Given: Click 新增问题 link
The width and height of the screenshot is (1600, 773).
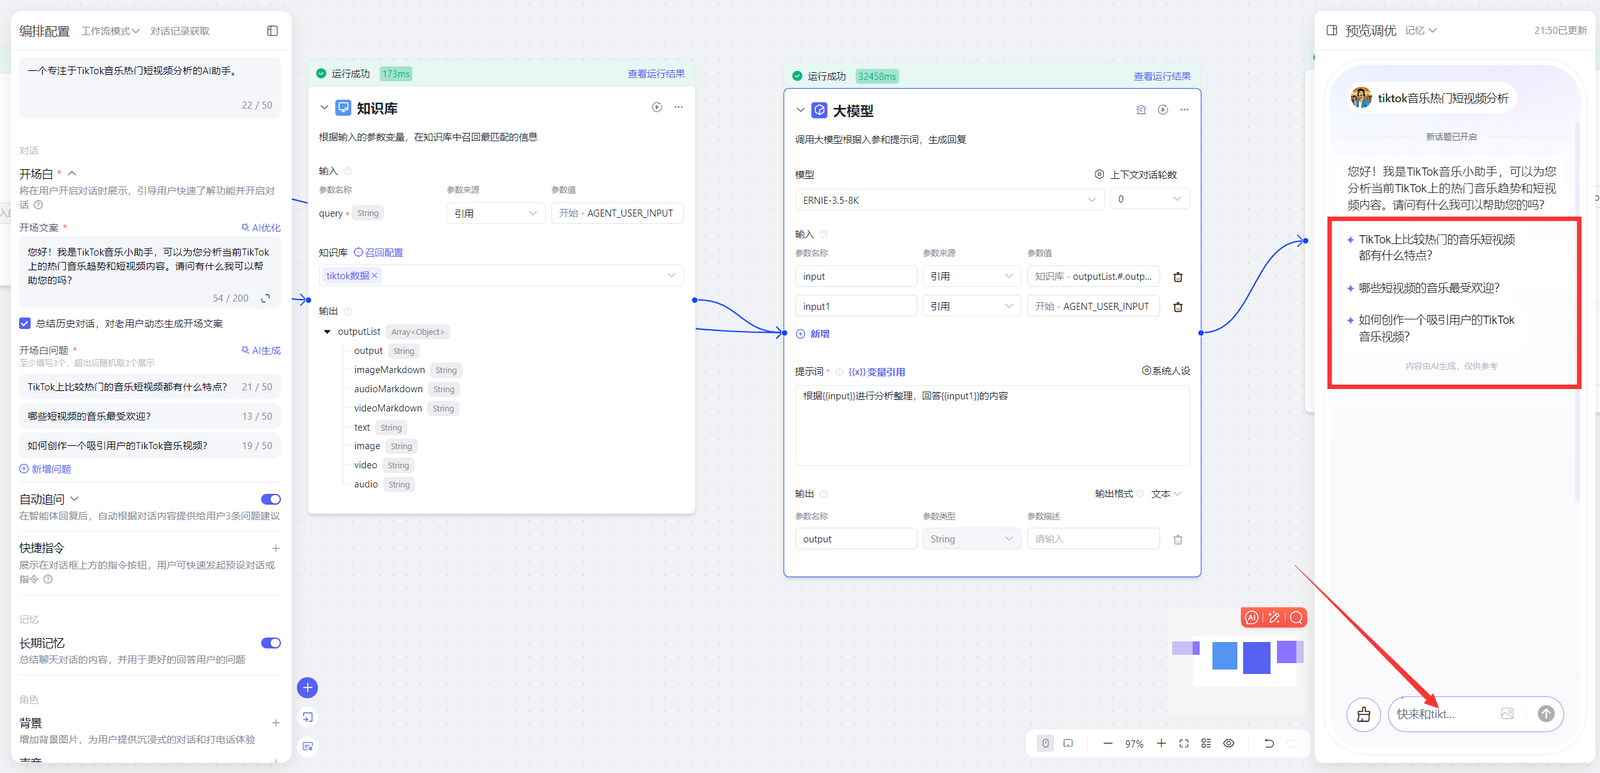Looking at the screenshot, I should pyautogui.click(x=45, y=469).
